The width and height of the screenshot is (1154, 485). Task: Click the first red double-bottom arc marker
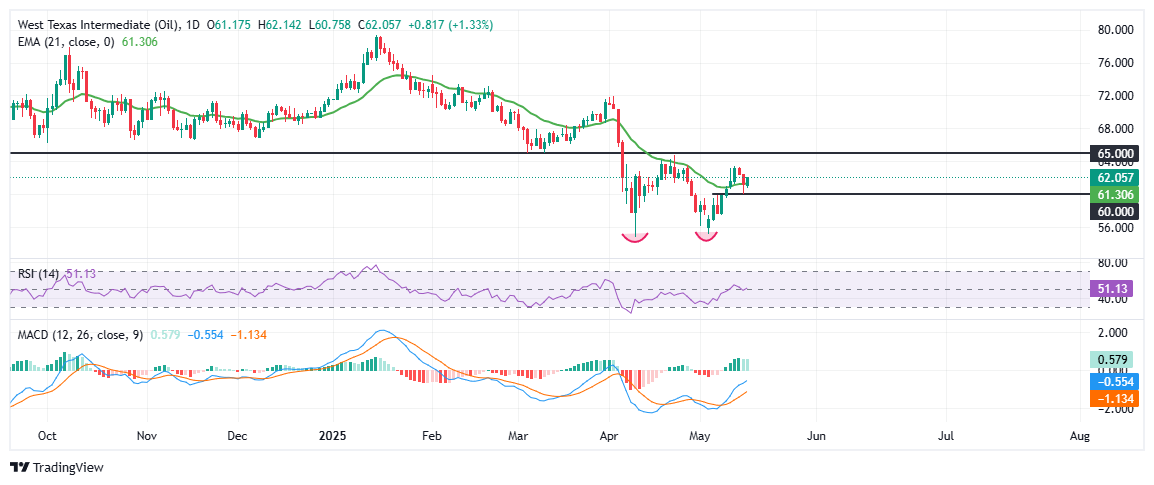click(x=634, y=238)
